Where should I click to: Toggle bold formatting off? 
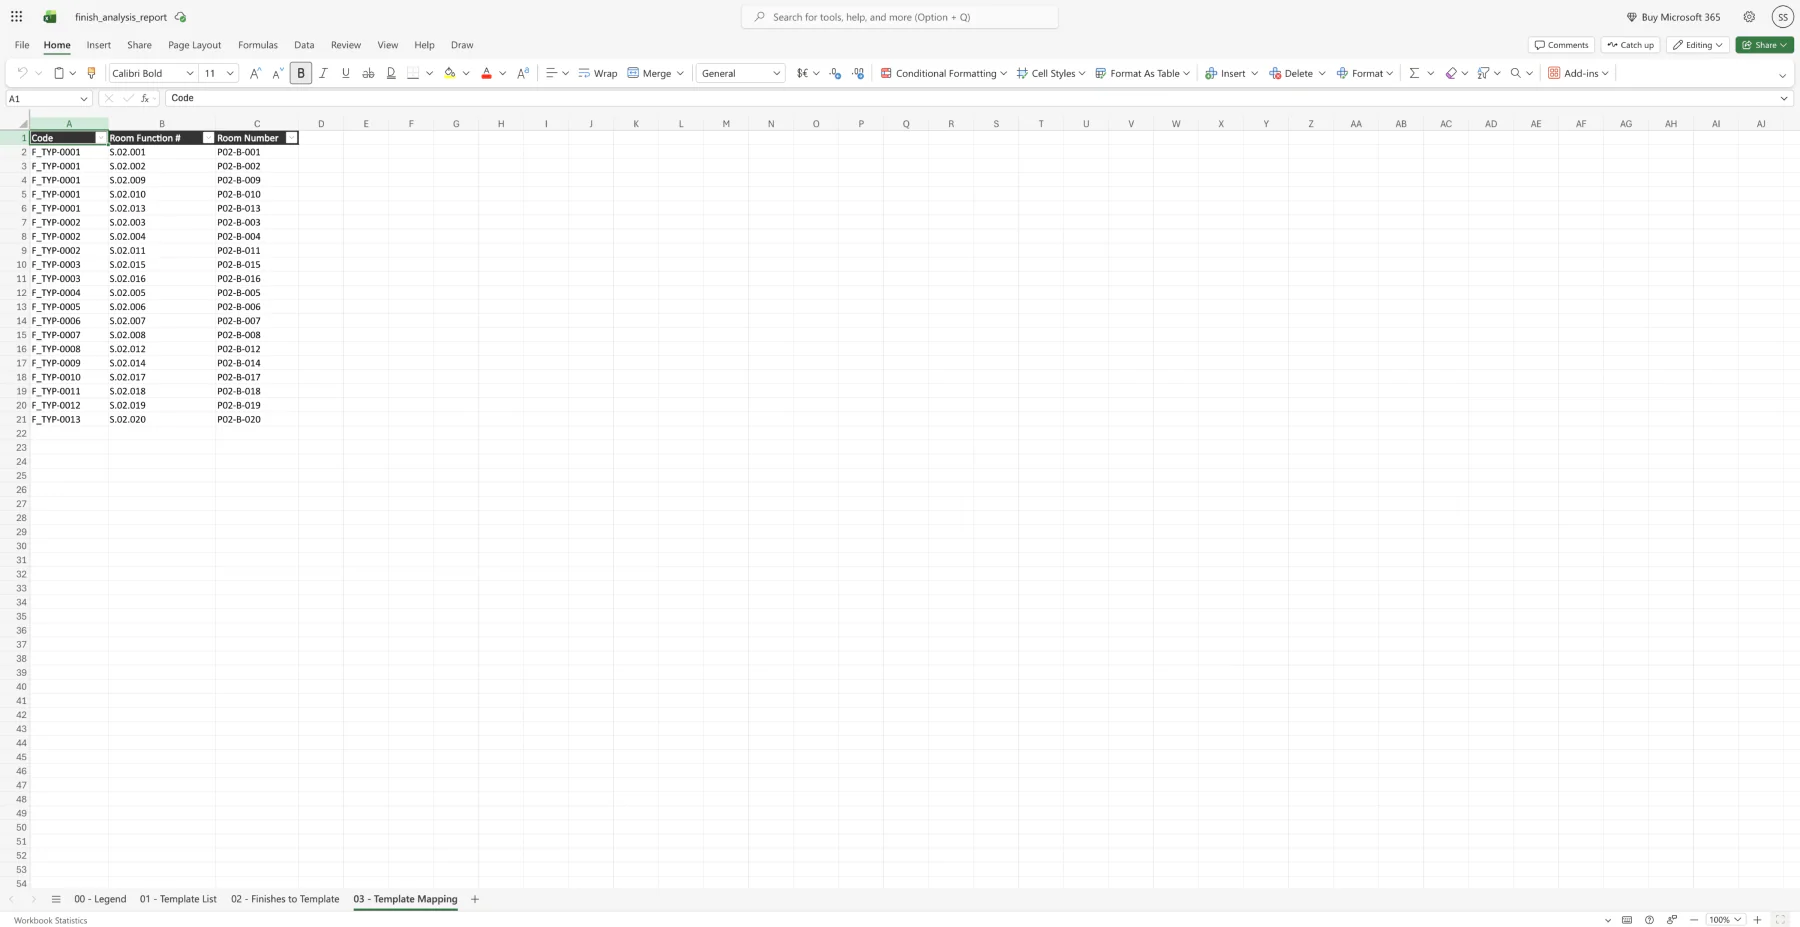pyautogui.click(x=300, y=72)
